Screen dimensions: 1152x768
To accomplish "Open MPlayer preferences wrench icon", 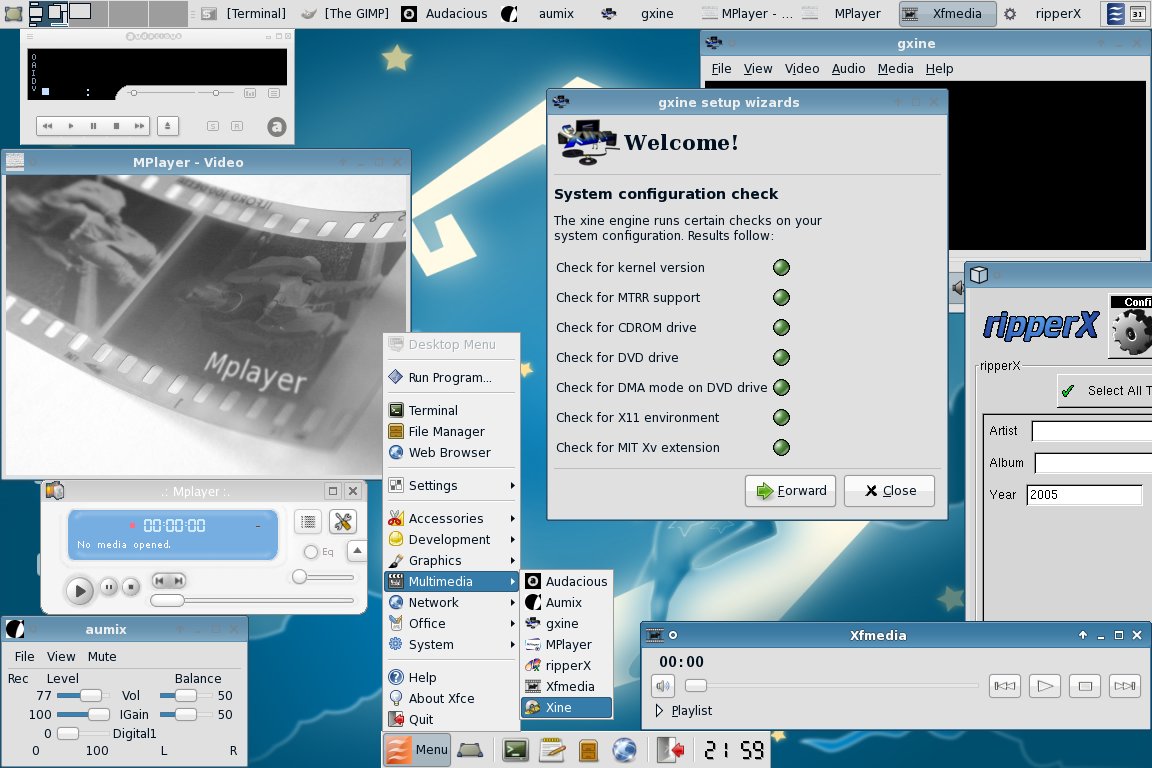I will (342, 522).
